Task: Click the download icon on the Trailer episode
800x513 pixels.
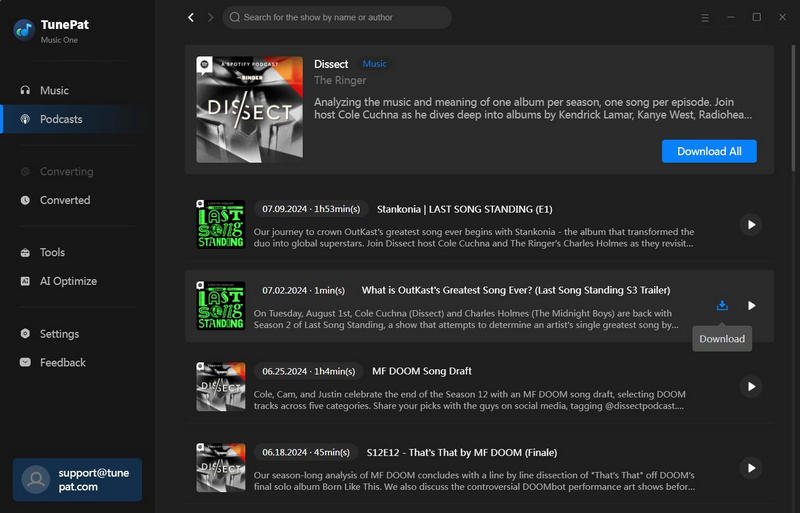Action: point(722,305)
